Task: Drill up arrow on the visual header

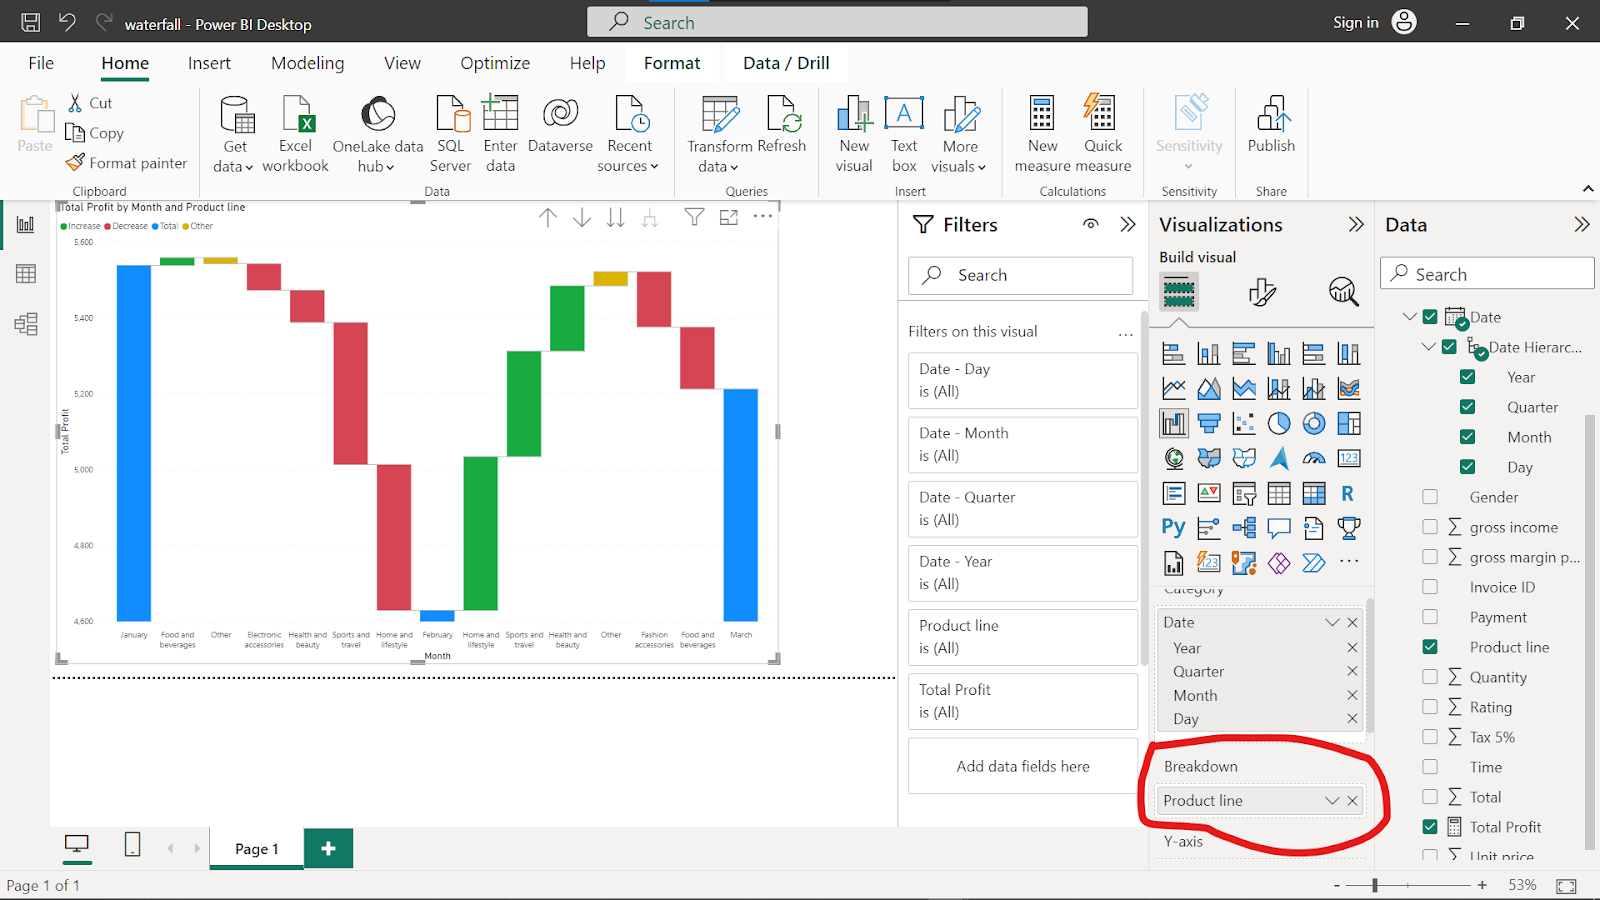Action: [x=548, y=217]
